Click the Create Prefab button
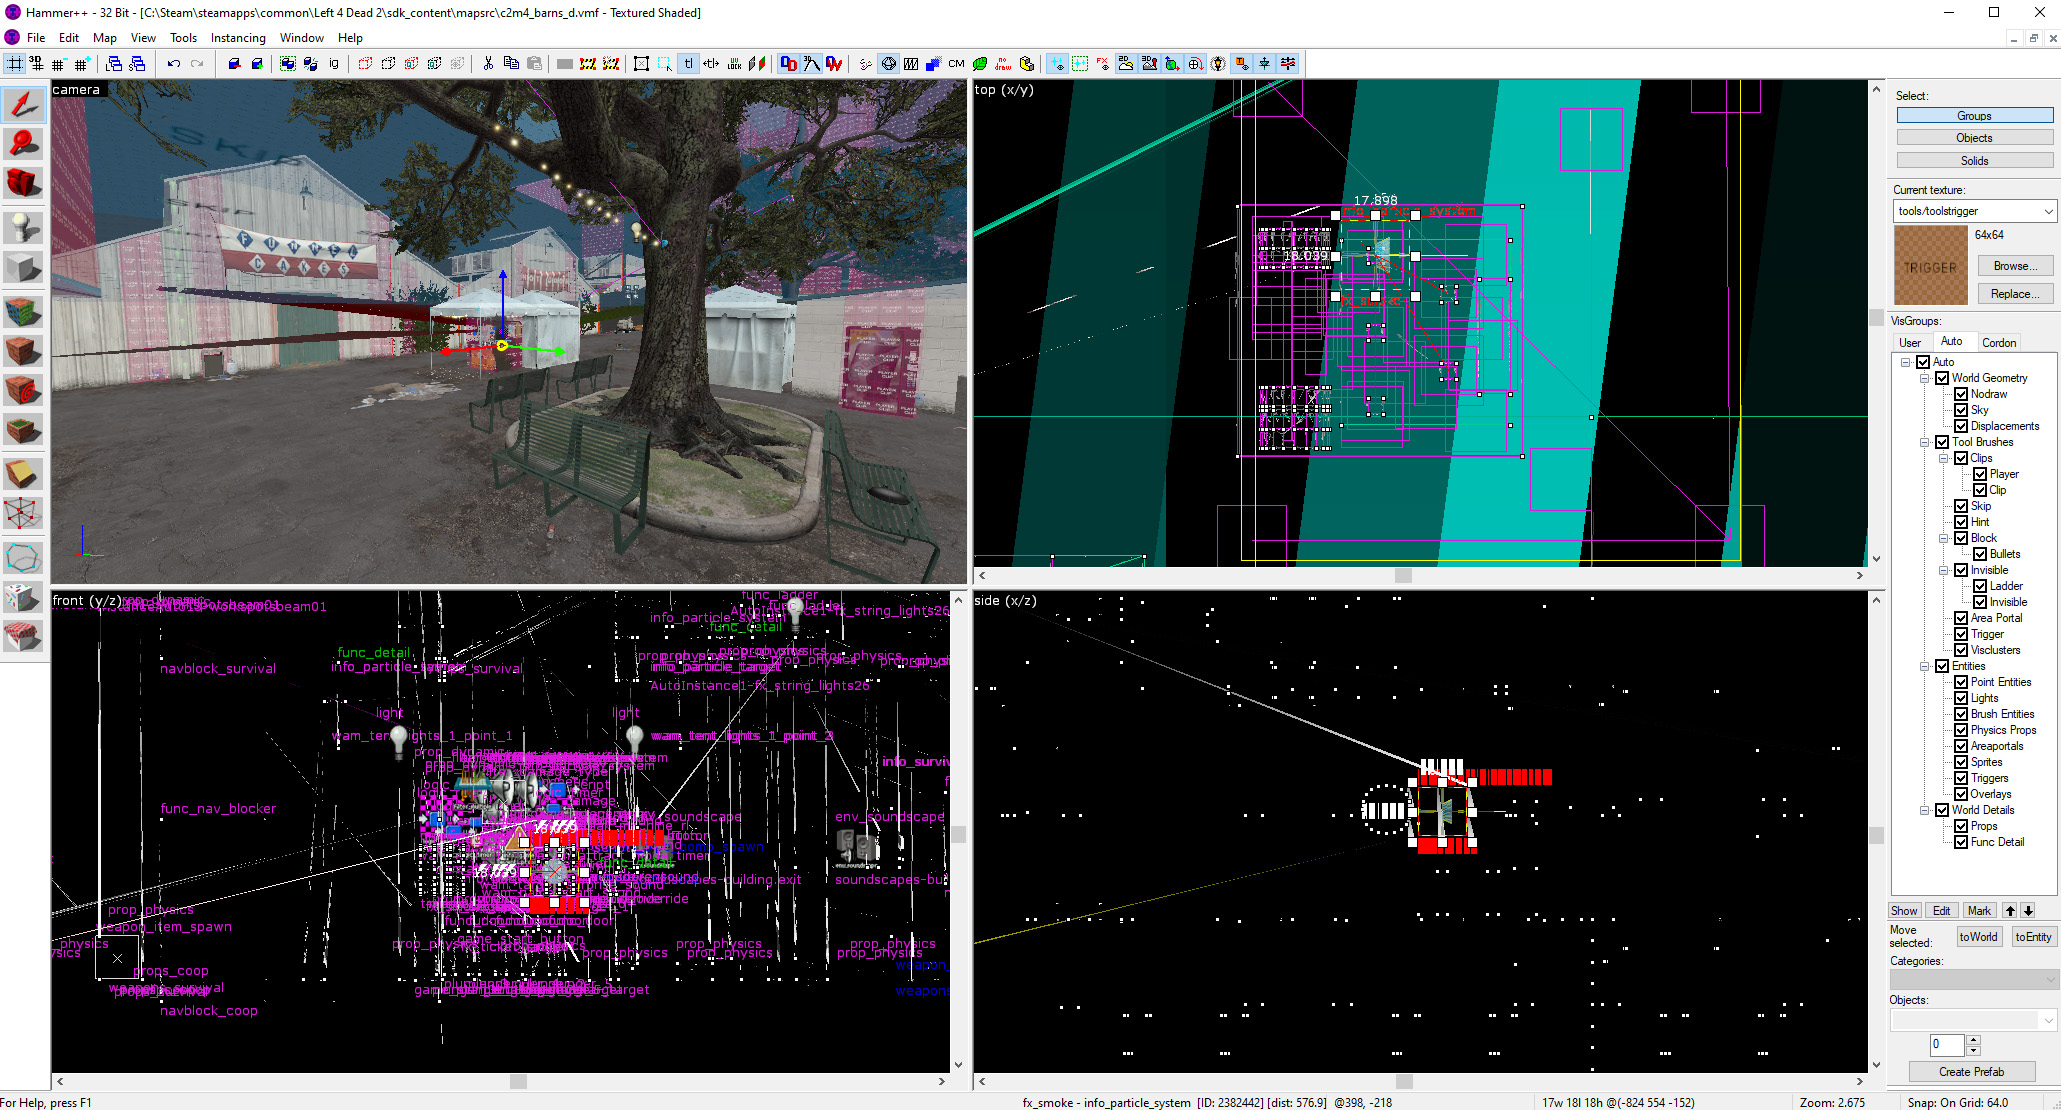This screenshot has width=2061, height=1110. click(1971, 1072)
